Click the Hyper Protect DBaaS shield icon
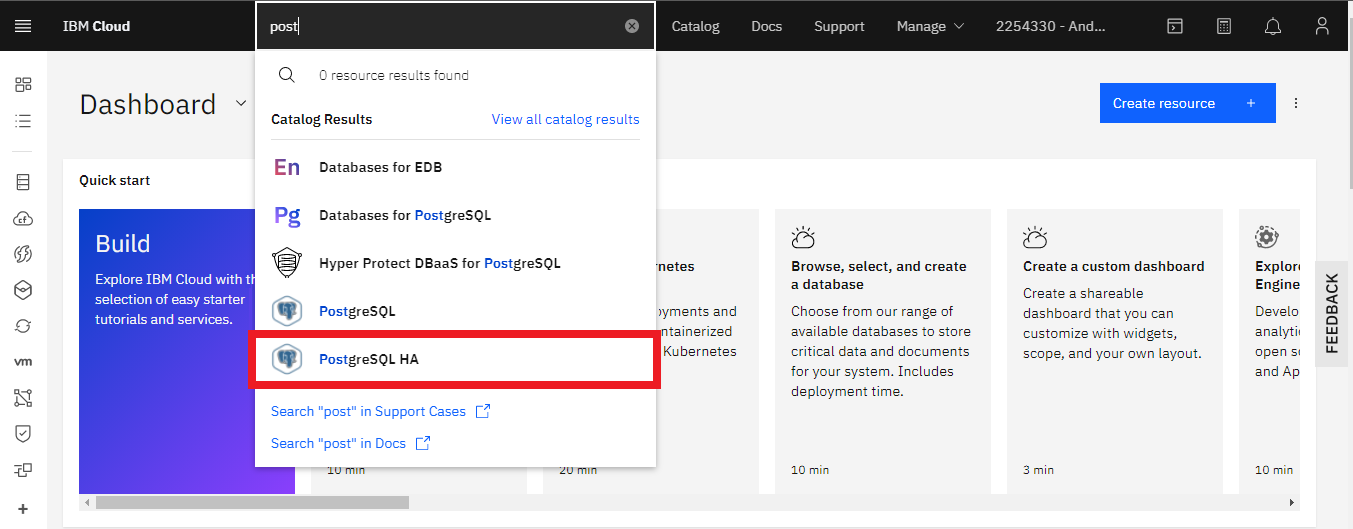Viewport: 1353px width, 529px height. point(287,263)
